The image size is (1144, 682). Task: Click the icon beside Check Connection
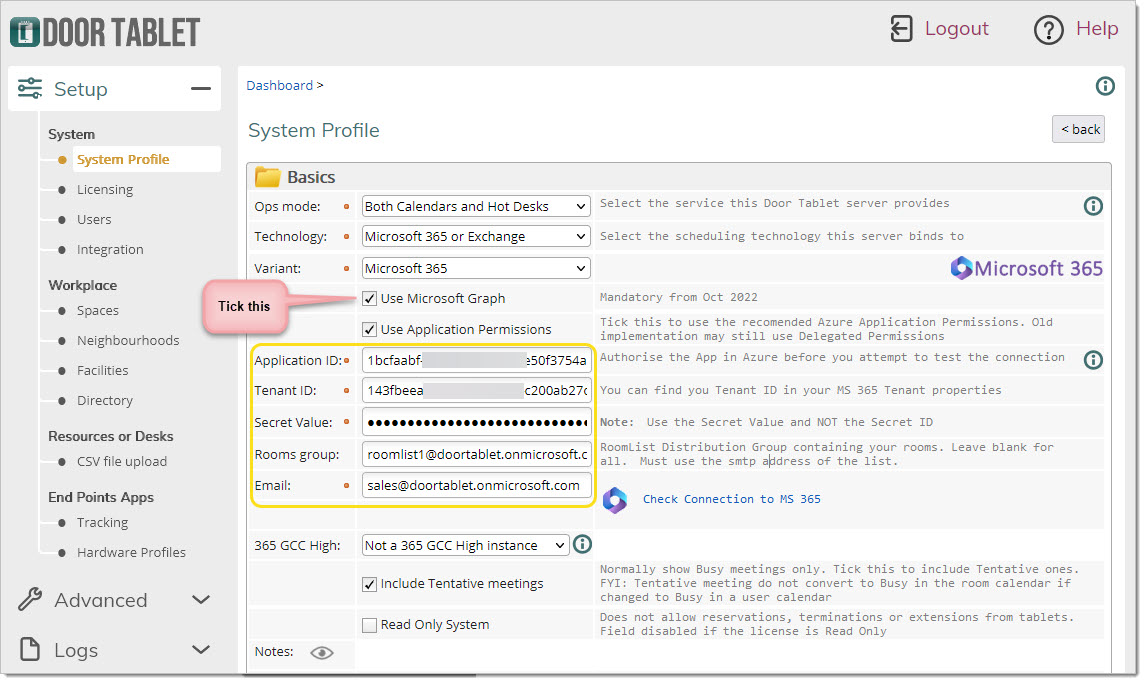(x=614, y=500)
